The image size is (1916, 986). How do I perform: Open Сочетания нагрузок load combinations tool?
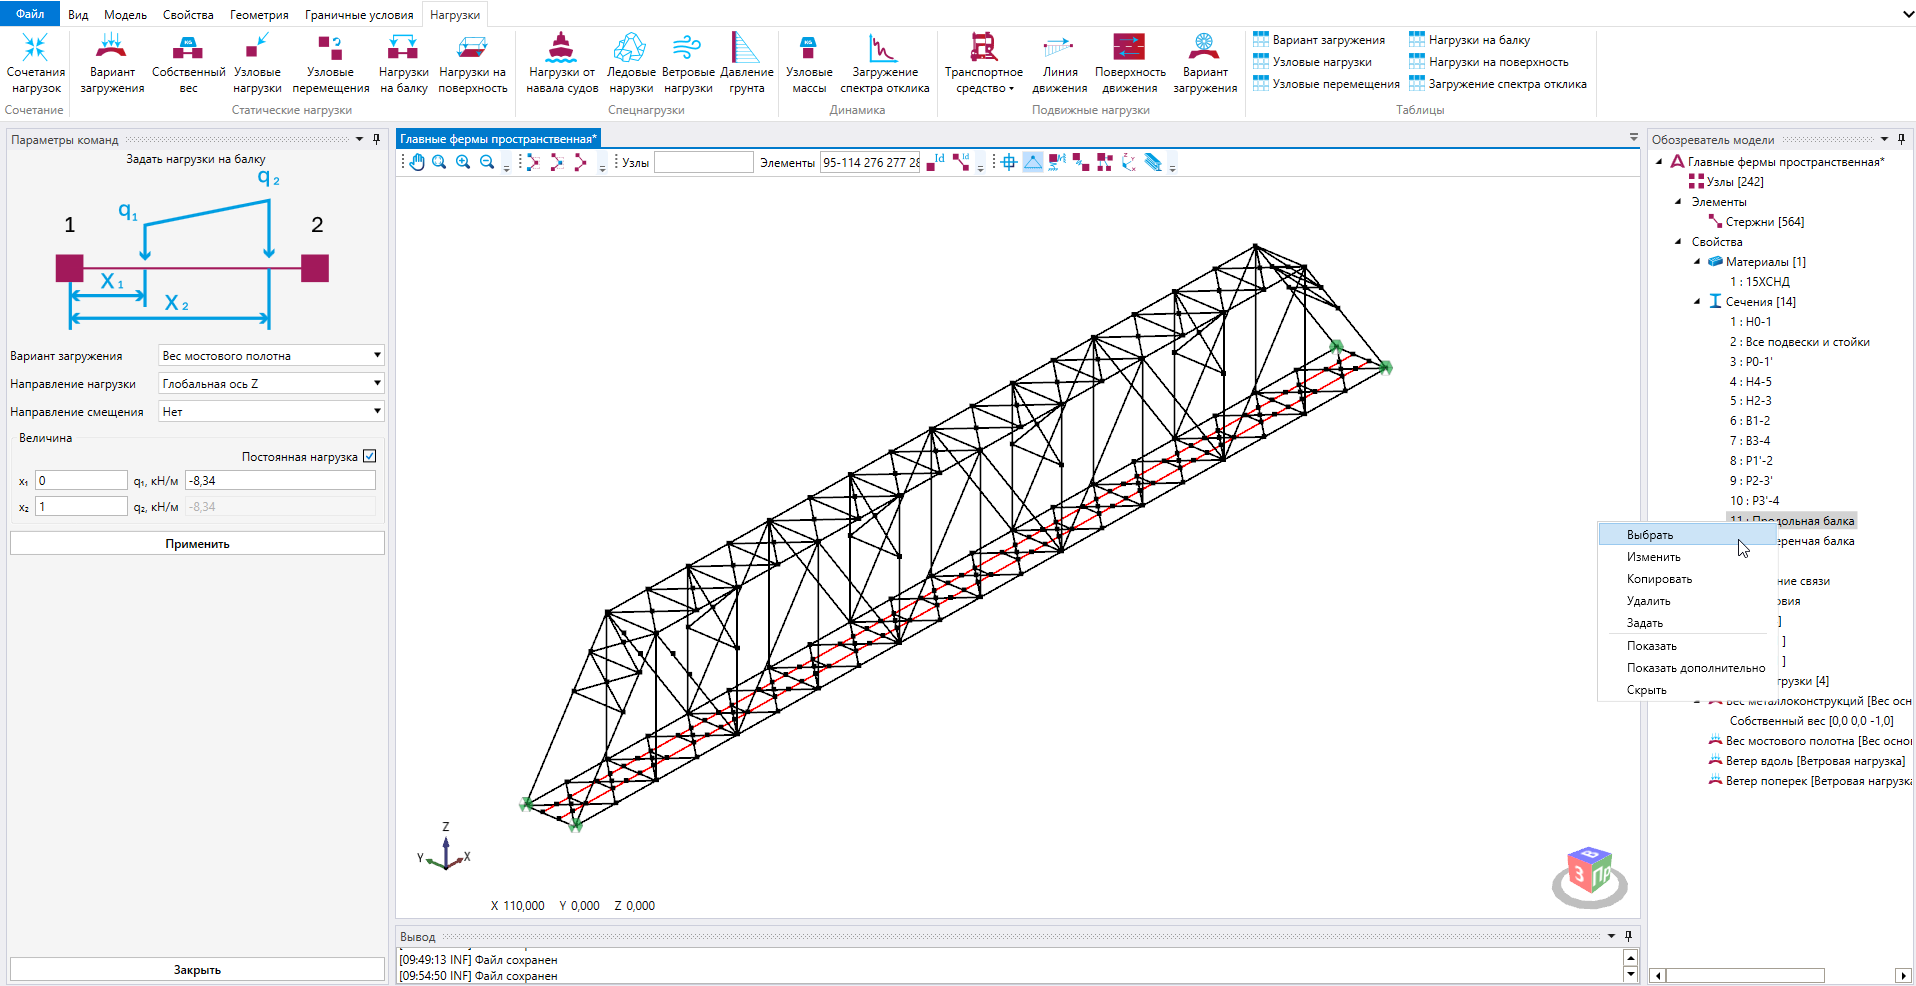pos(36,63)
